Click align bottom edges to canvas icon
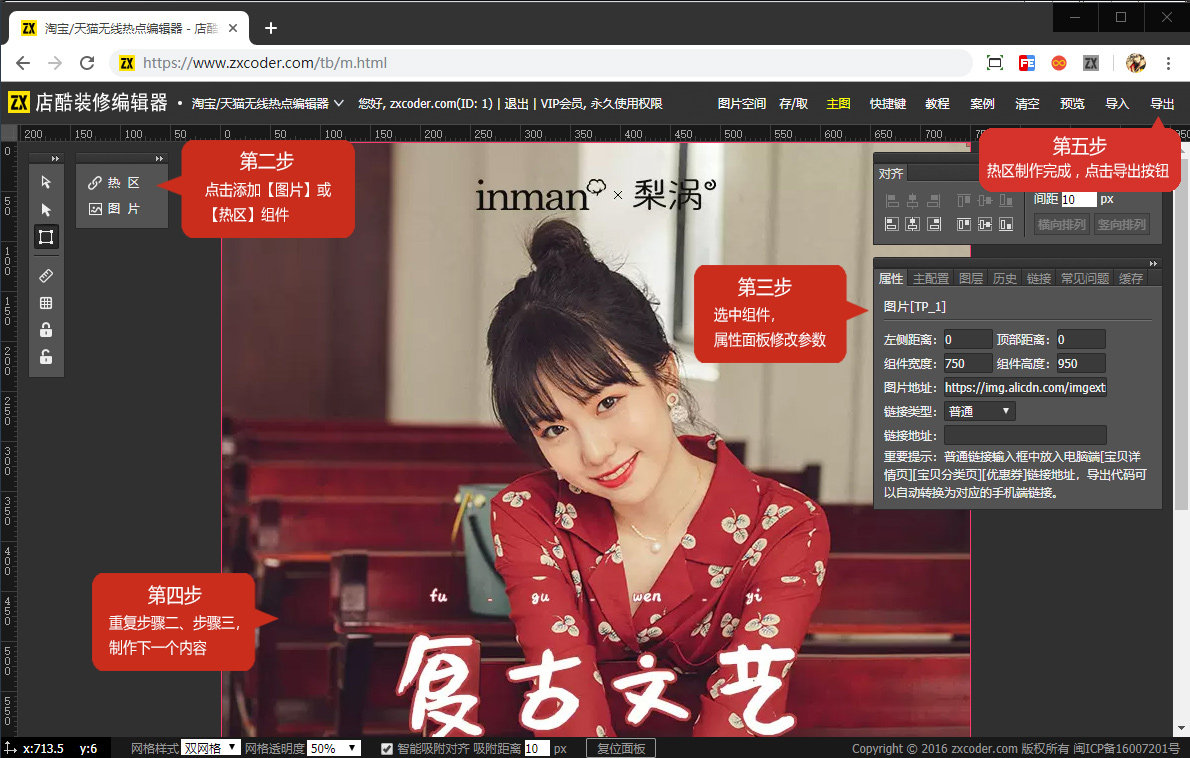This screenshot has width=1190, height=758. click(1006, 224)
